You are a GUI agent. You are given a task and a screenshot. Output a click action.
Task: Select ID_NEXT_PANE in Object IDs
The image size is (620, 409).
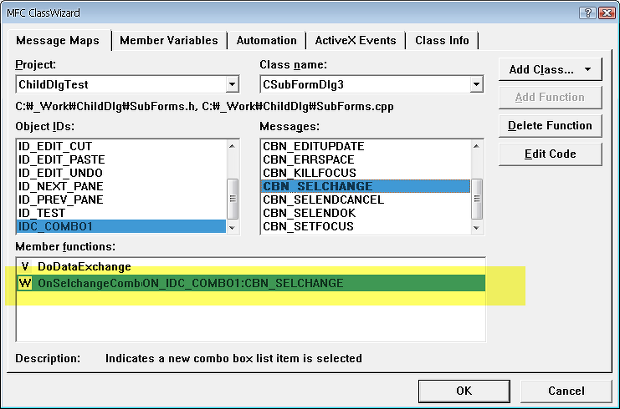pyautogui.click(x=122, y=186)
